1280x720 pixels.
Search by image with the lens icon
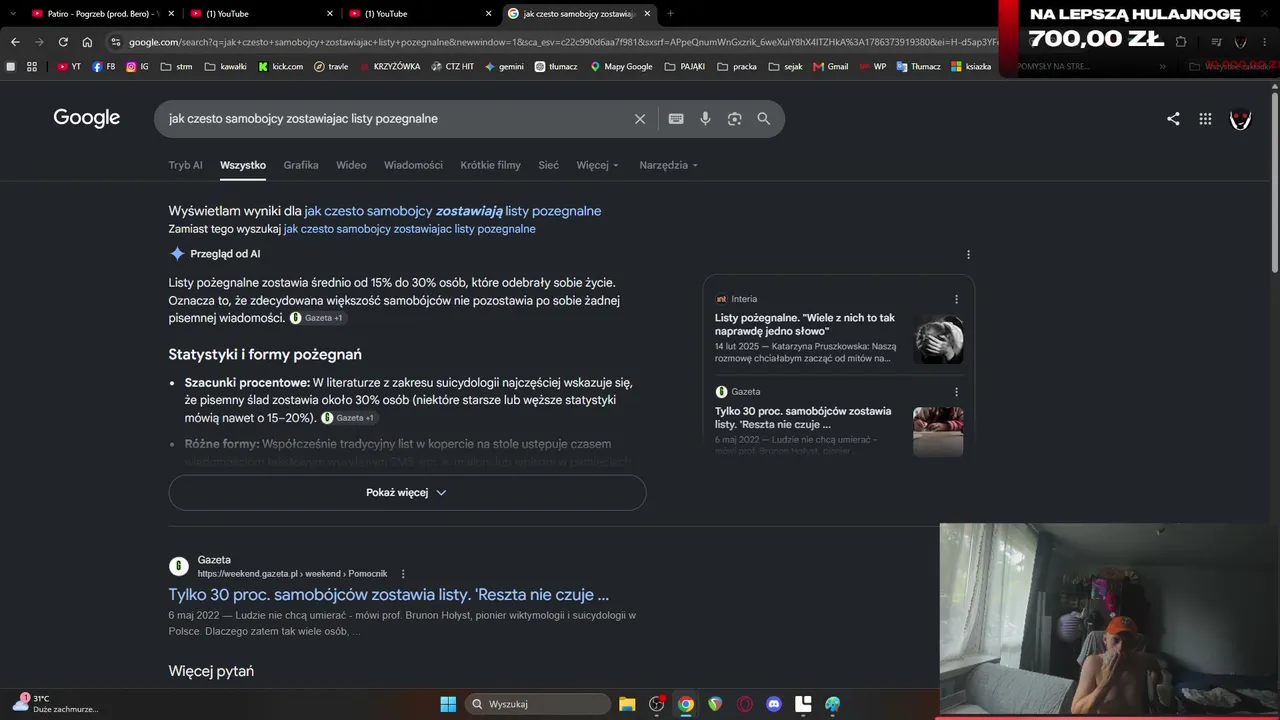pos(735,119)
